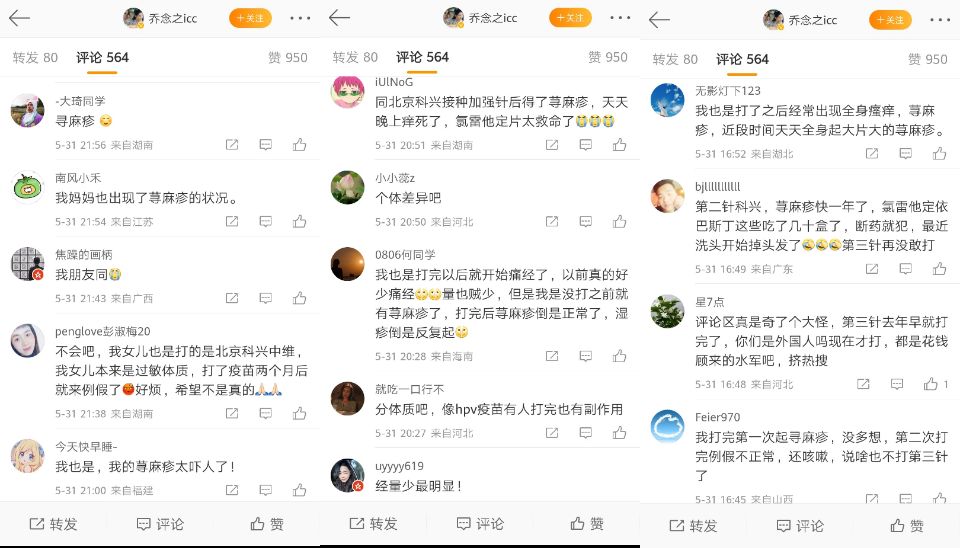Reply to 南风小禾's comment
This screenshot has width=960, height=548.
pos(266,221)
